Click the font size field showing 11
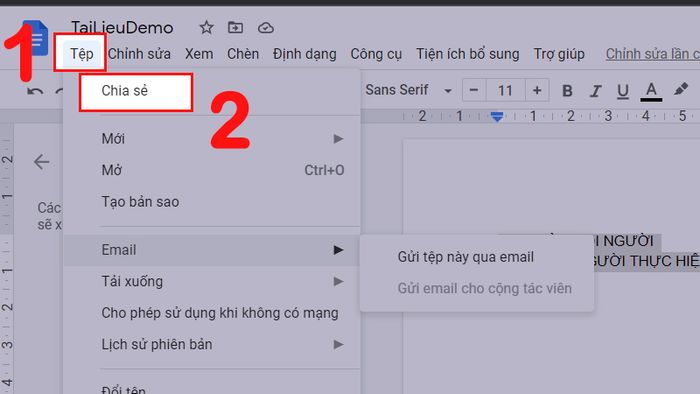The image size is (700, 394). (505, 91)
